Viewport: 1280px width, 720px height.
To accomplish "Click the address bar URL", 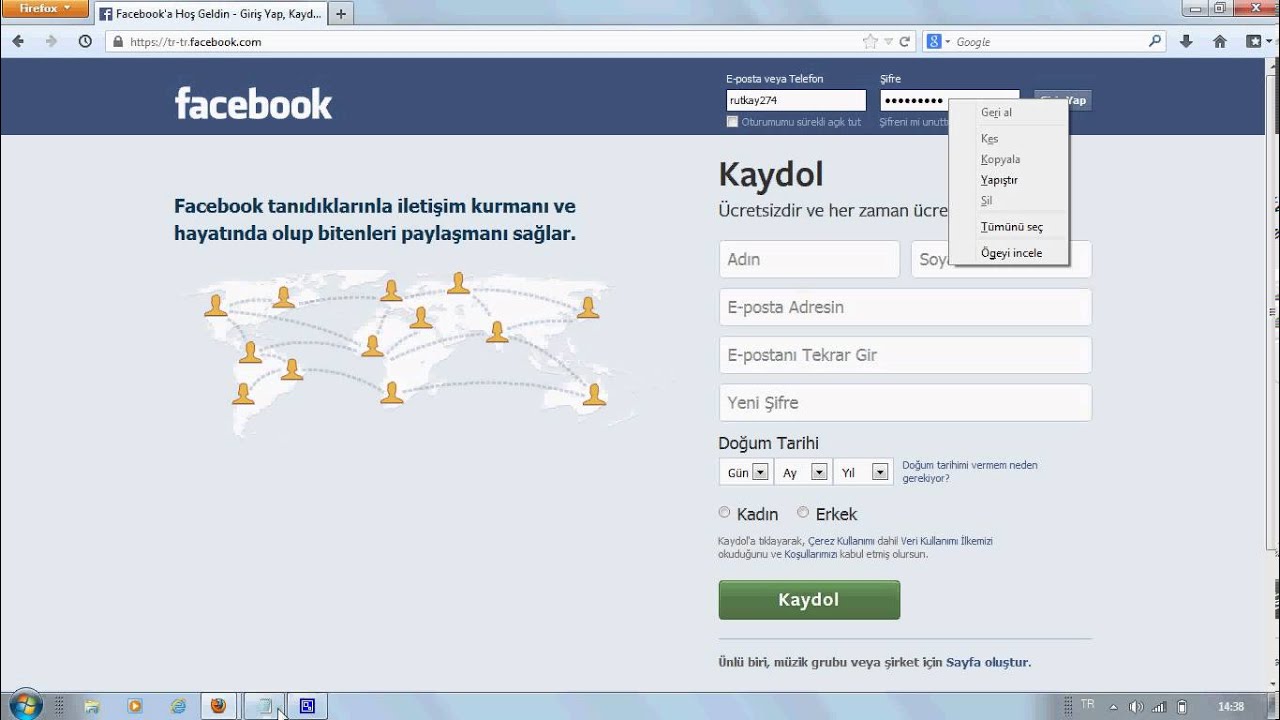I will coord(196,42).
